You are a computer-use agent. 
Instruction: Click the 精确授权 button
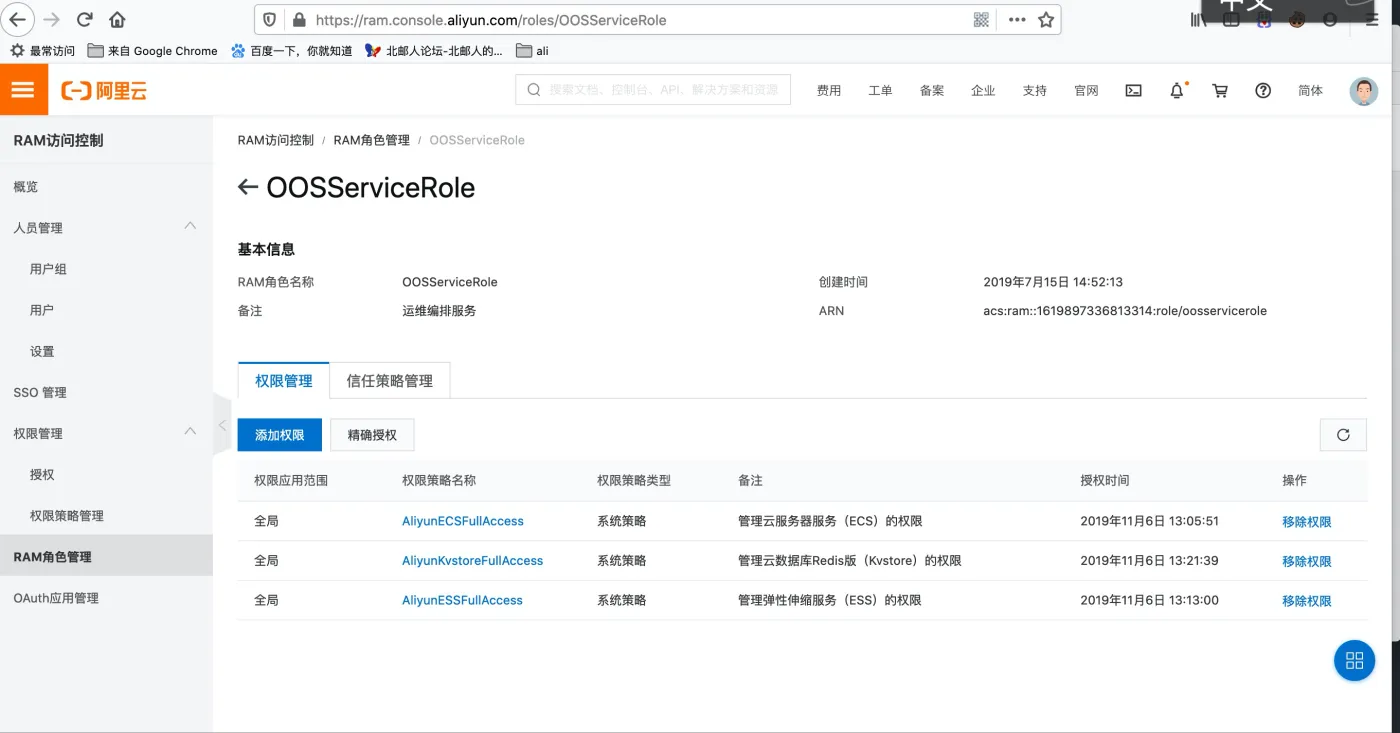[372, 435]
